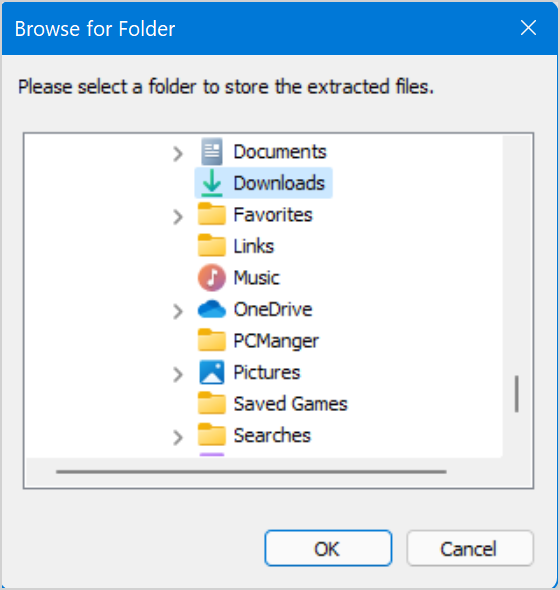Viewport: 560px width, 590px height.
Task: Select the Saved Games folder
Action: [290, 404]
